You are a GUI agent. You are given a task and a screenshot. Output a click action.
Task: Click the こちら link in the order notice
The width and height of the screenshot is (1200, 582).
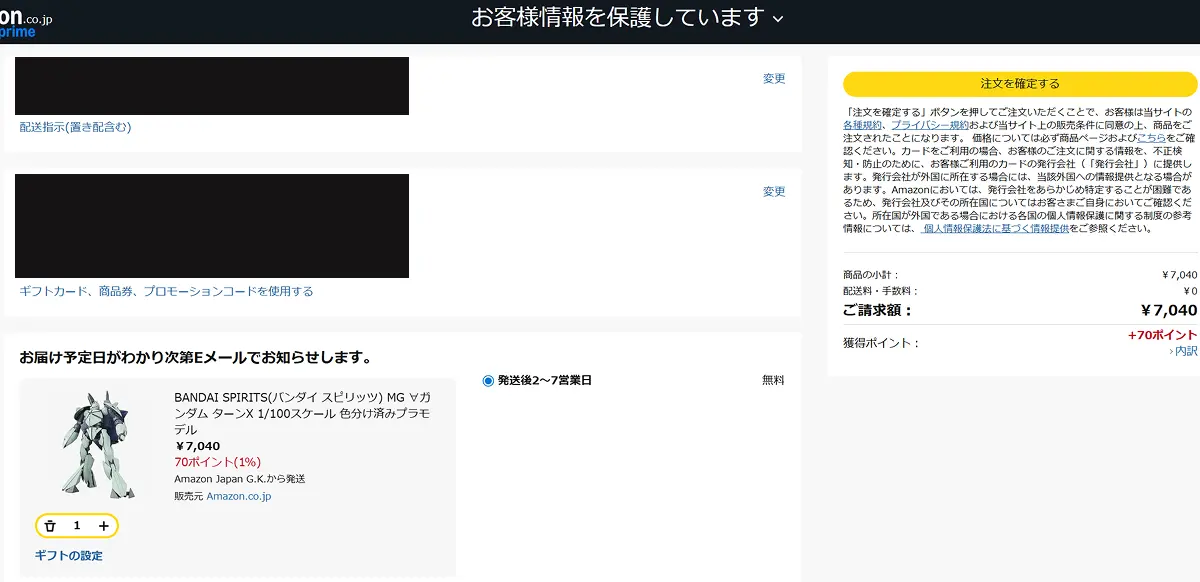pyautogui.click(x=1151, y=138)
